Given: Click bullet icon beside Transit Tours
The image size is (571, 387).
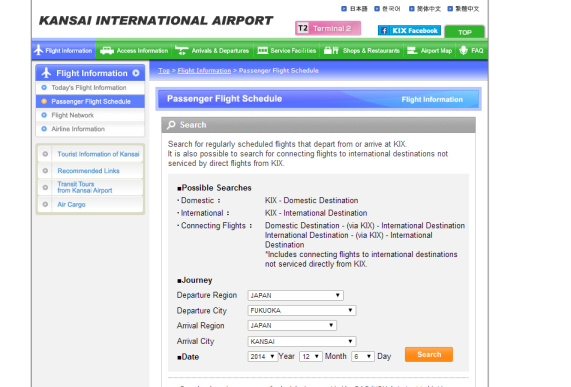Looking at the screenshot, I should [45, 187].
